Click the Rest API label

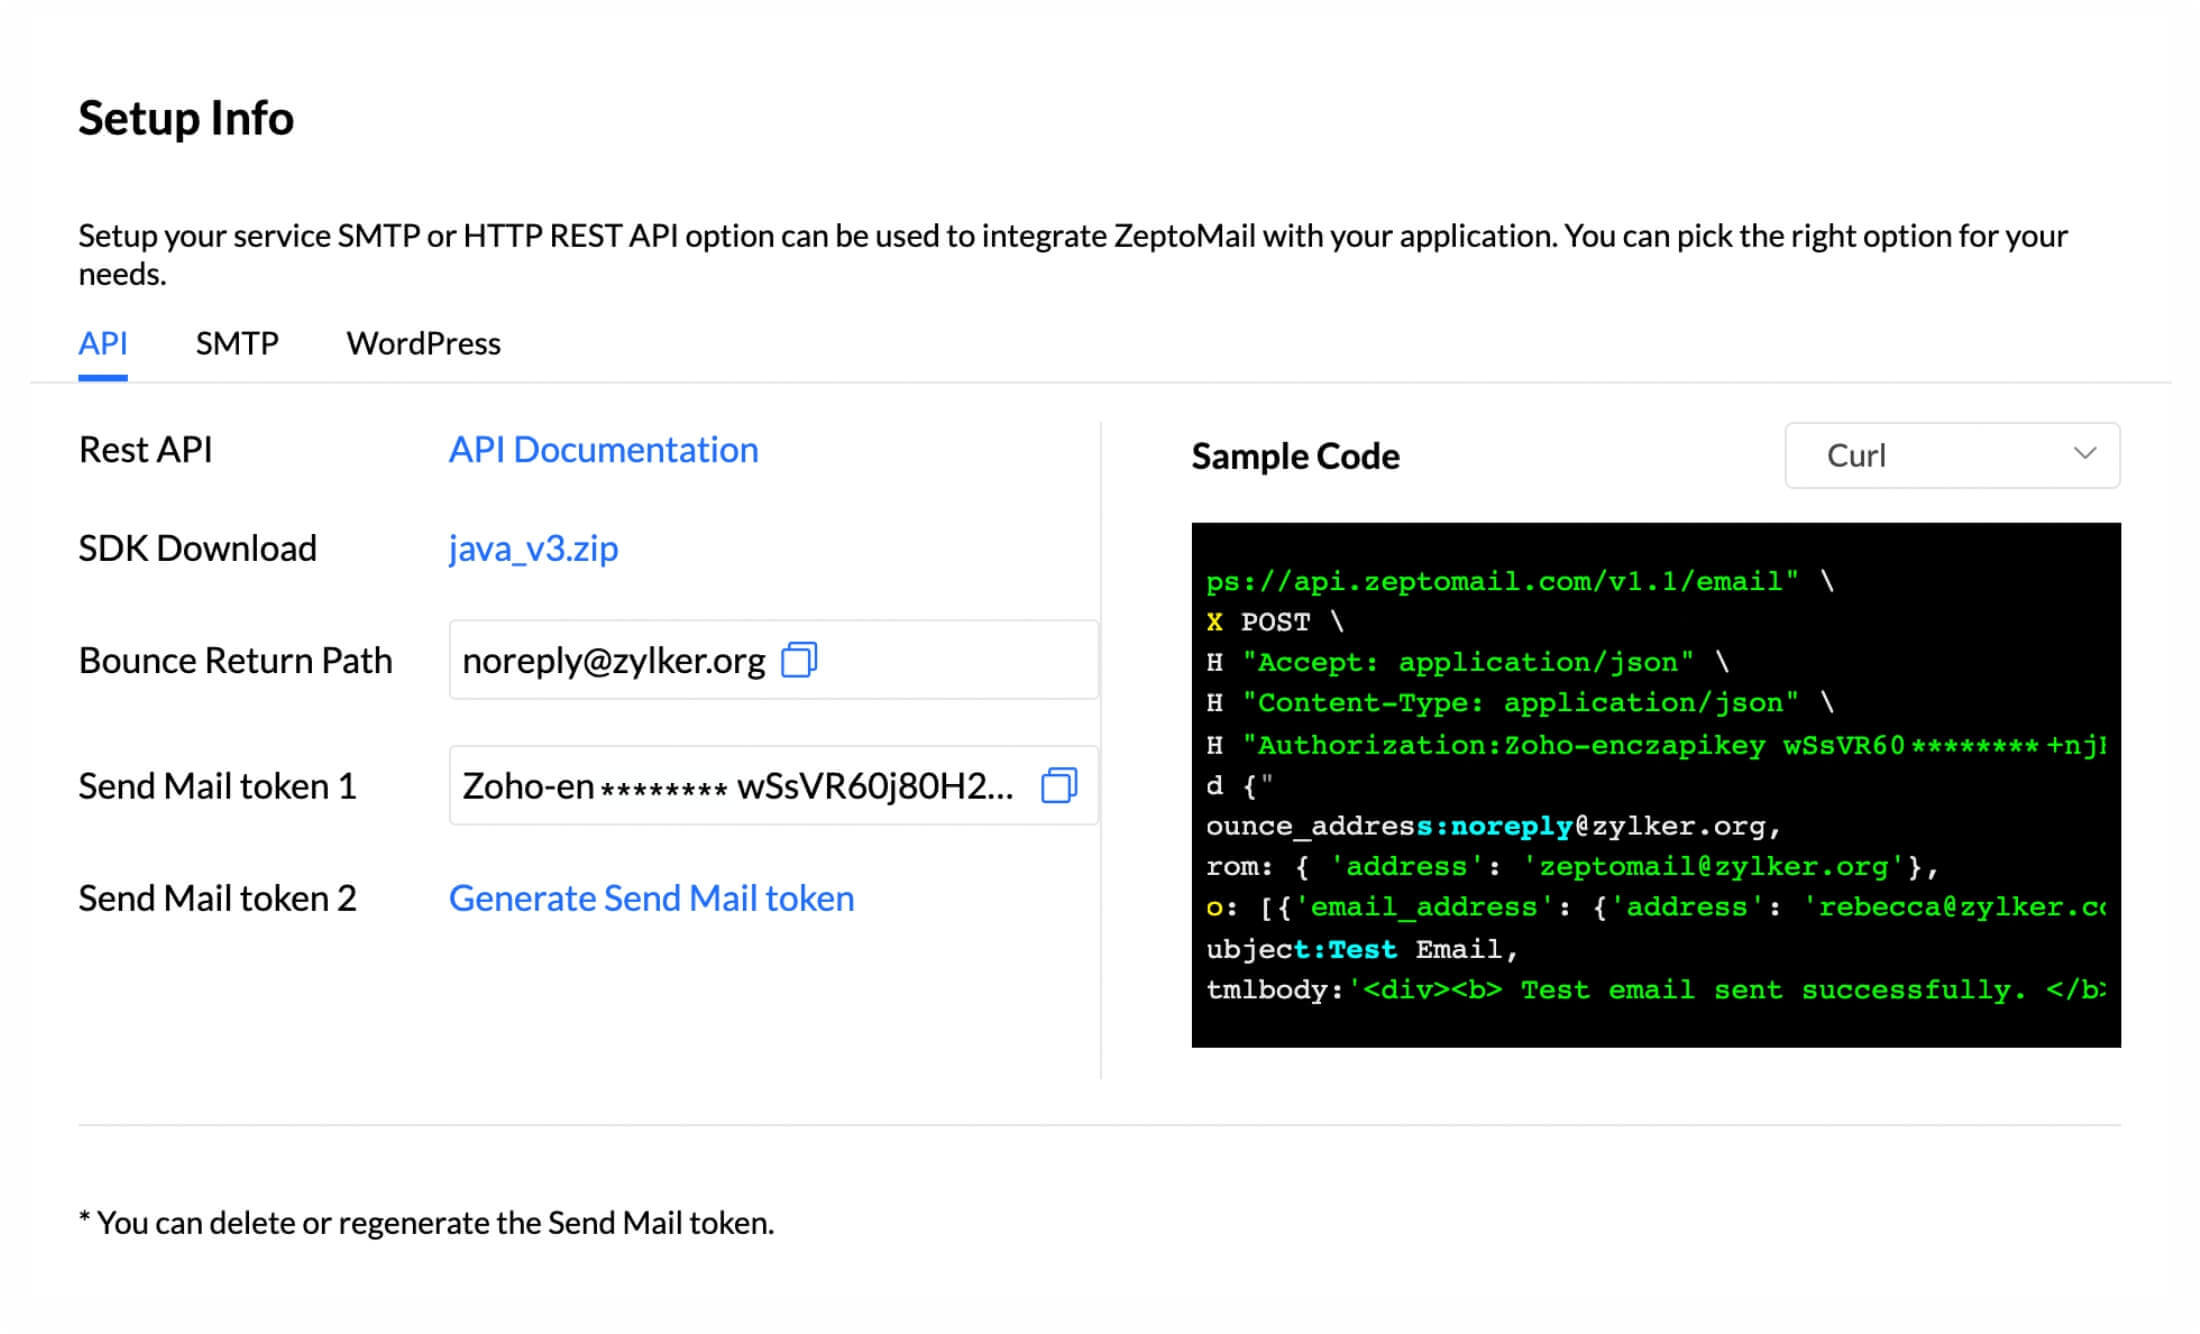145,450
